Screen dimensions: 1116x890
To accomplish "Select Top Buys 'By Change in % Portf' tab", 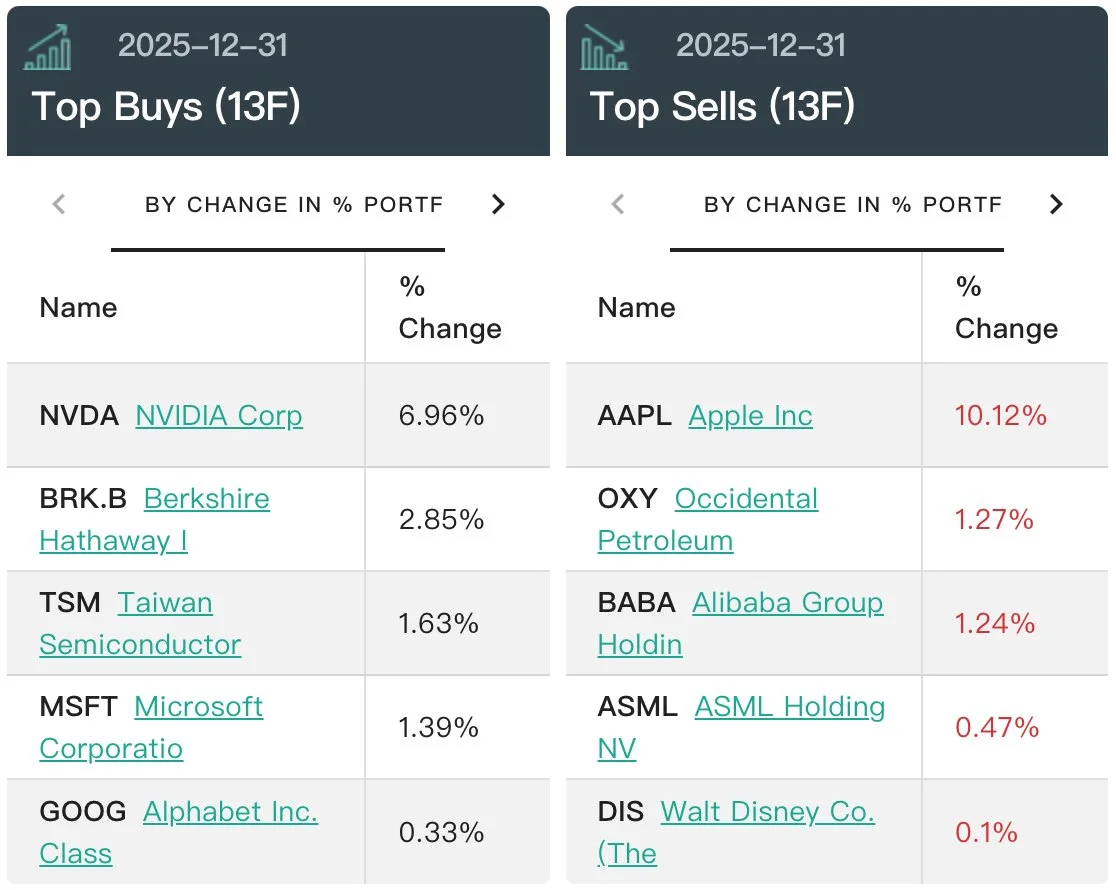I will [293, 205].
